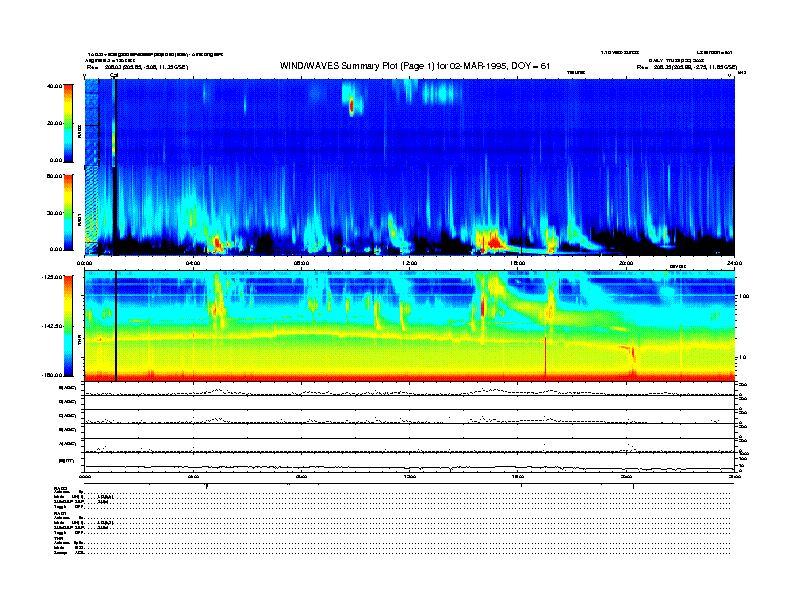
Task: Select the 60.00 tick on RAD1 color scale
Action: pyautogui.click(x=54, y=176)
